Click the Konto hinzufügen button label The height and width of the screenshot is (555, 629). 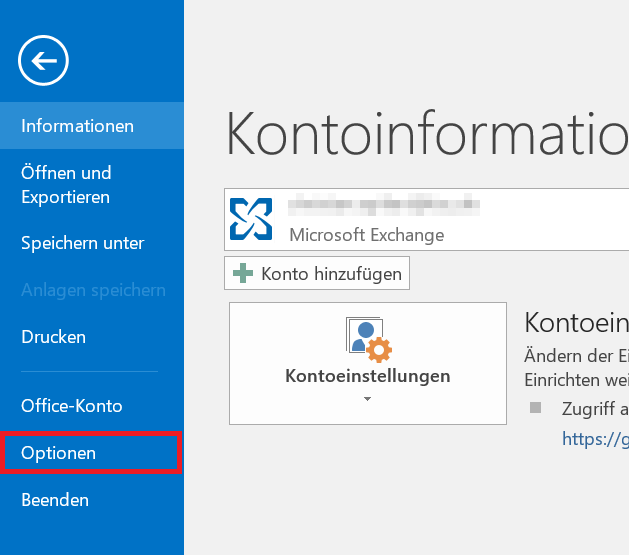331,273
